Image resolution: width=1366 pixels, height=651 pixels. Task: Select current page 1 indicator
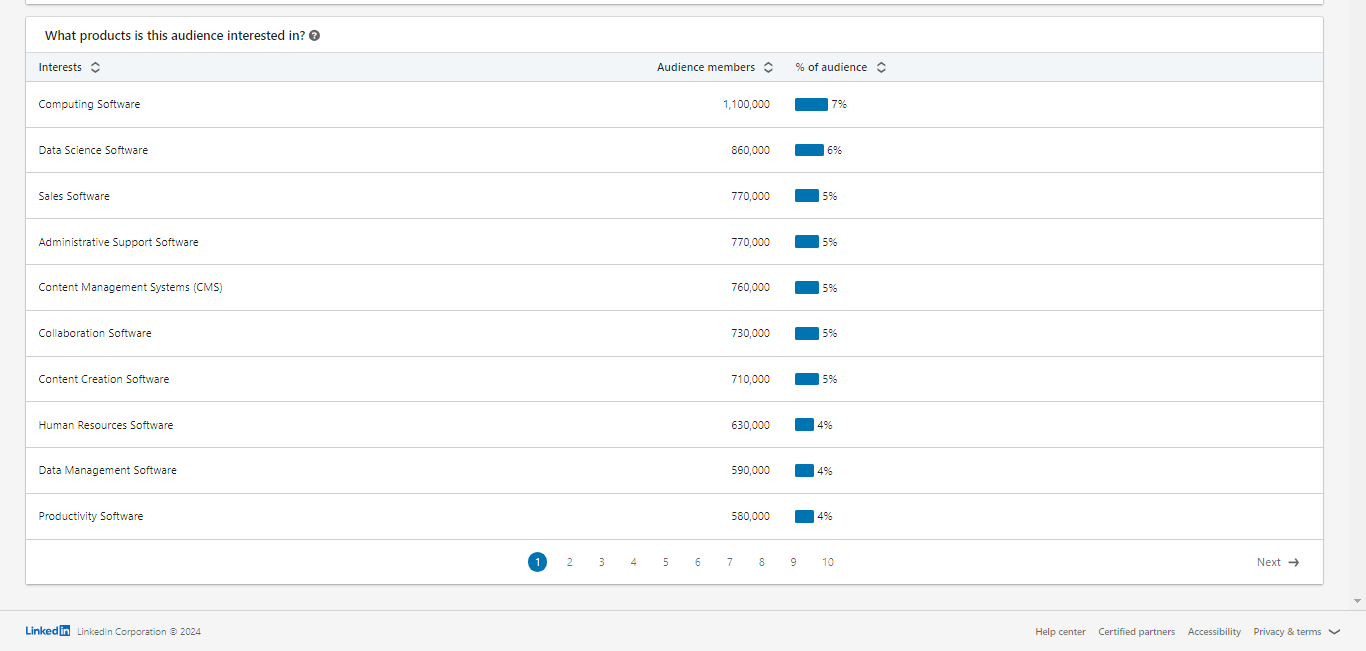pyautogui.click(x=537, y=562)
